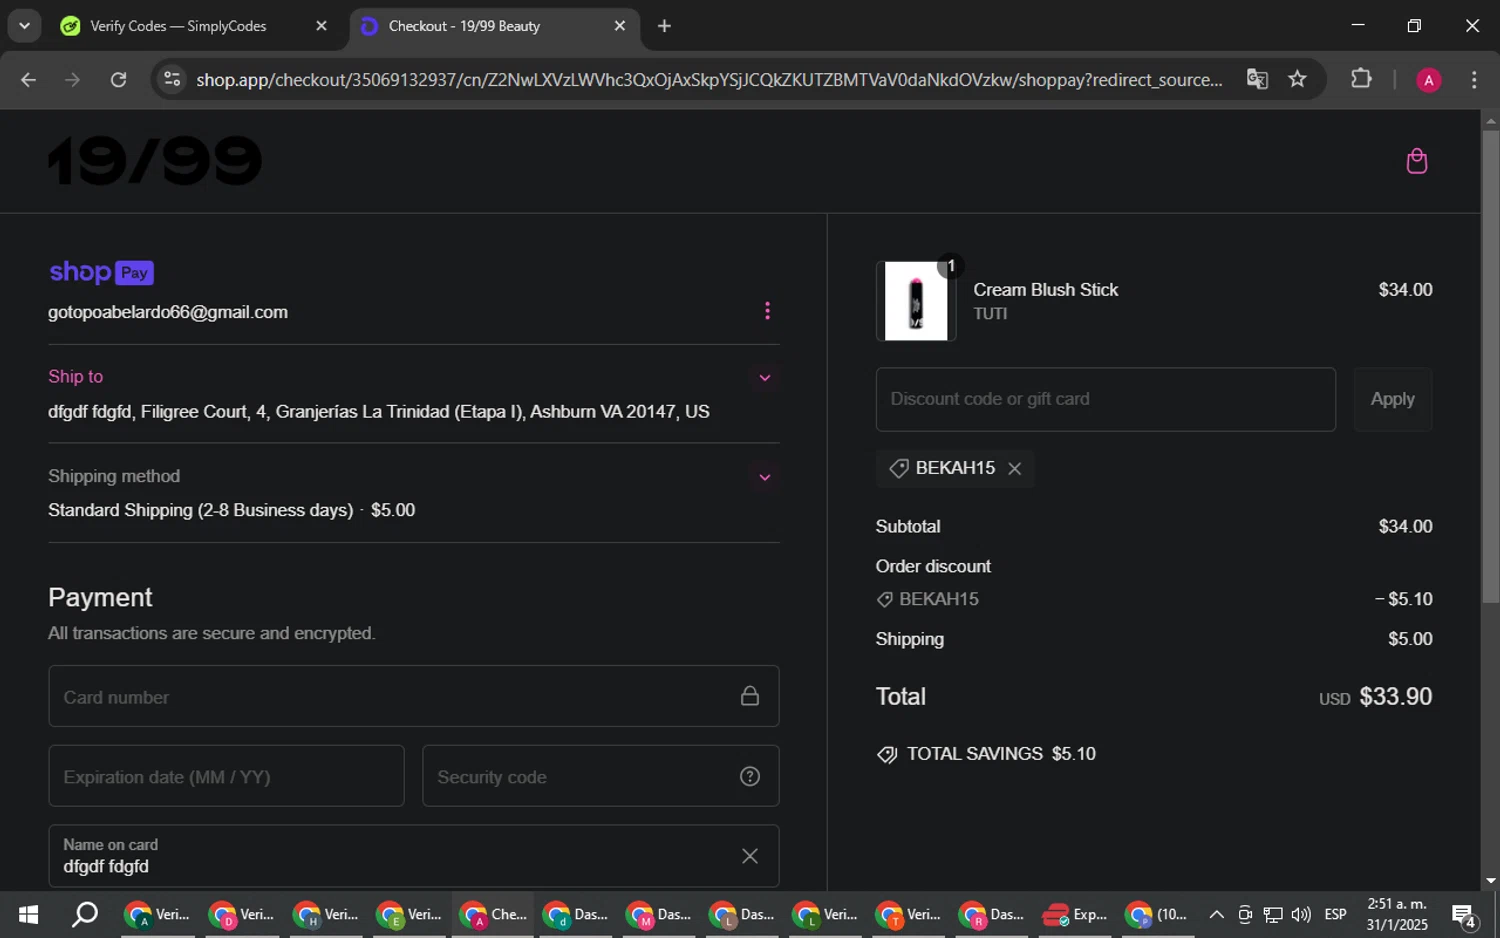The height and width of the screenshot is (938, 1500).
Task: Click the ESP language indicator
Action: pos(1335,914)
